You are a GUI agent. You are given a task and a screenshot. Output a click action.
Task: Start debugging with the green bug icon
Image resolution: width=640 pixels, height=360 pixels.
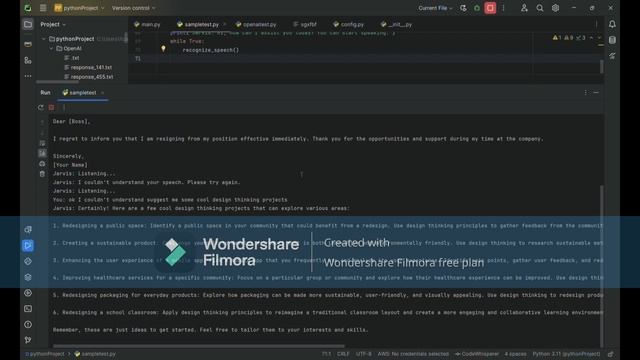coord(477,8)
